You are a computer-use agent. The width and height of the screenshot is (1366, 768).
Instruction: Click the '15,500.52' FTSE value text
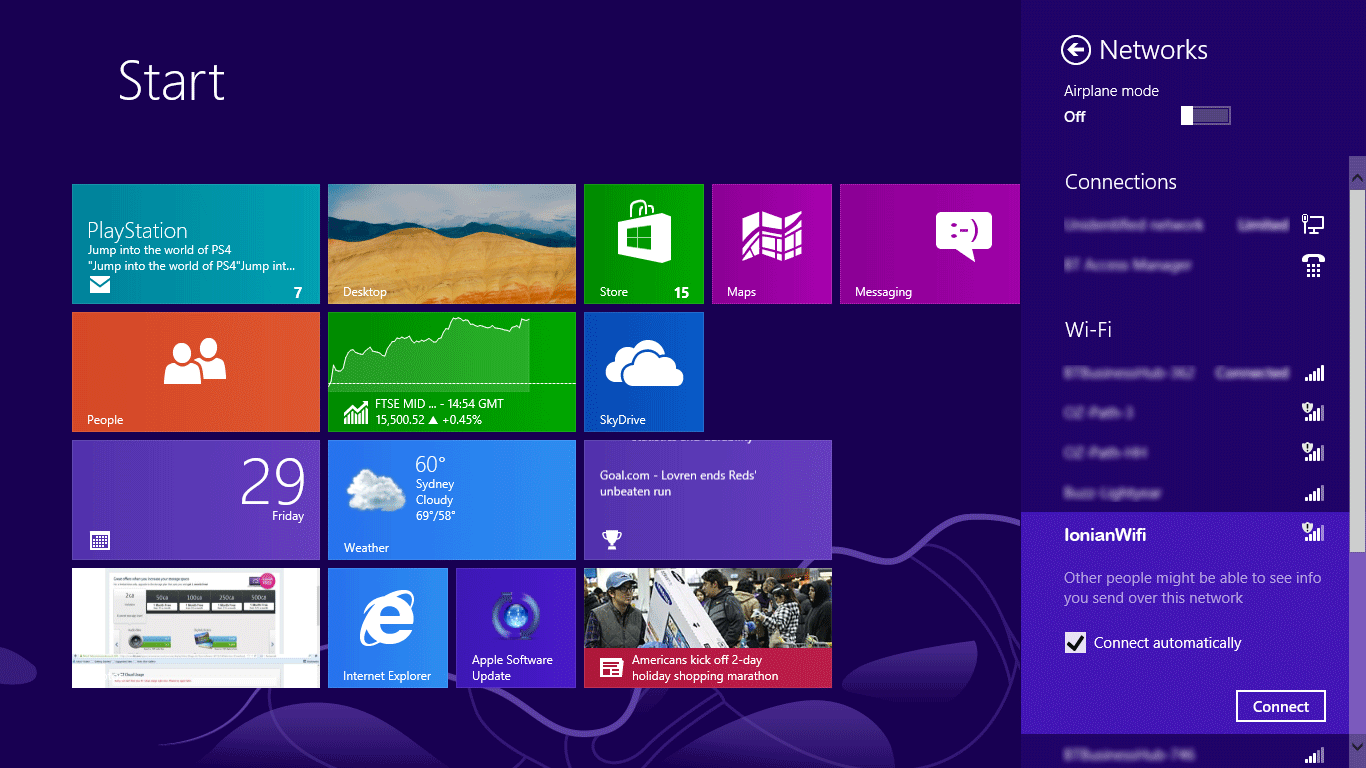click(400, 420)
